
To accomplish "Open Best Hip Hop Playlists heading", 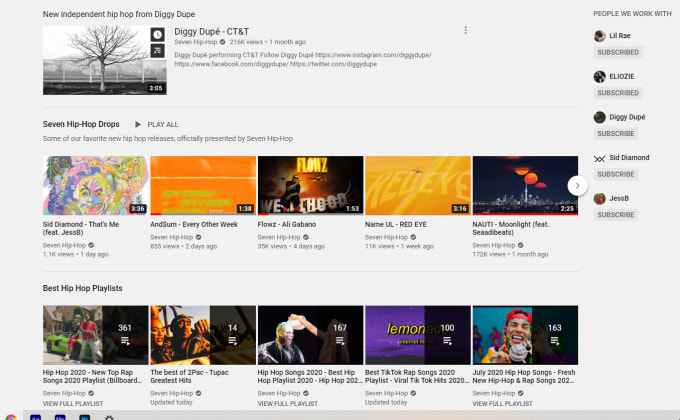I will click(82, 289).
